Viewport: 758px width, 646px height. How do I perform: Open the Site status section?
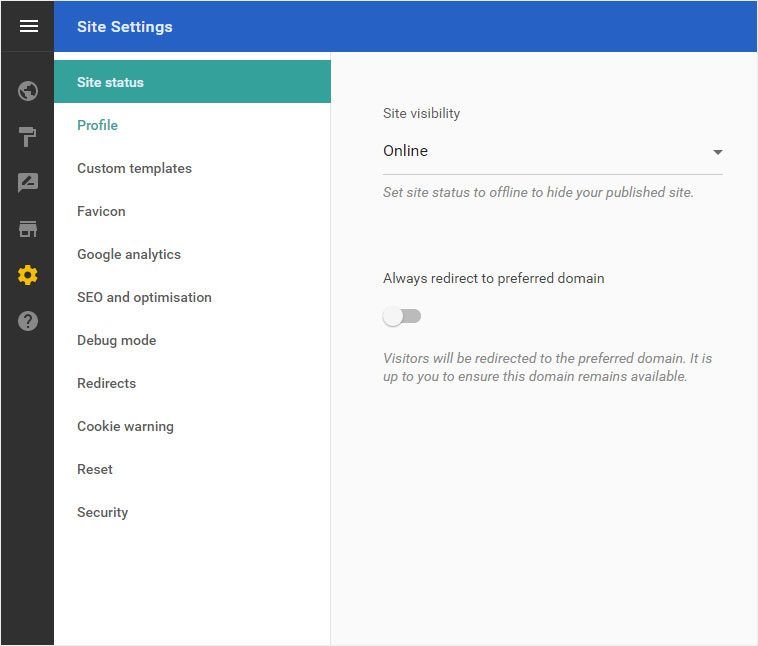(x=192, y=82)
